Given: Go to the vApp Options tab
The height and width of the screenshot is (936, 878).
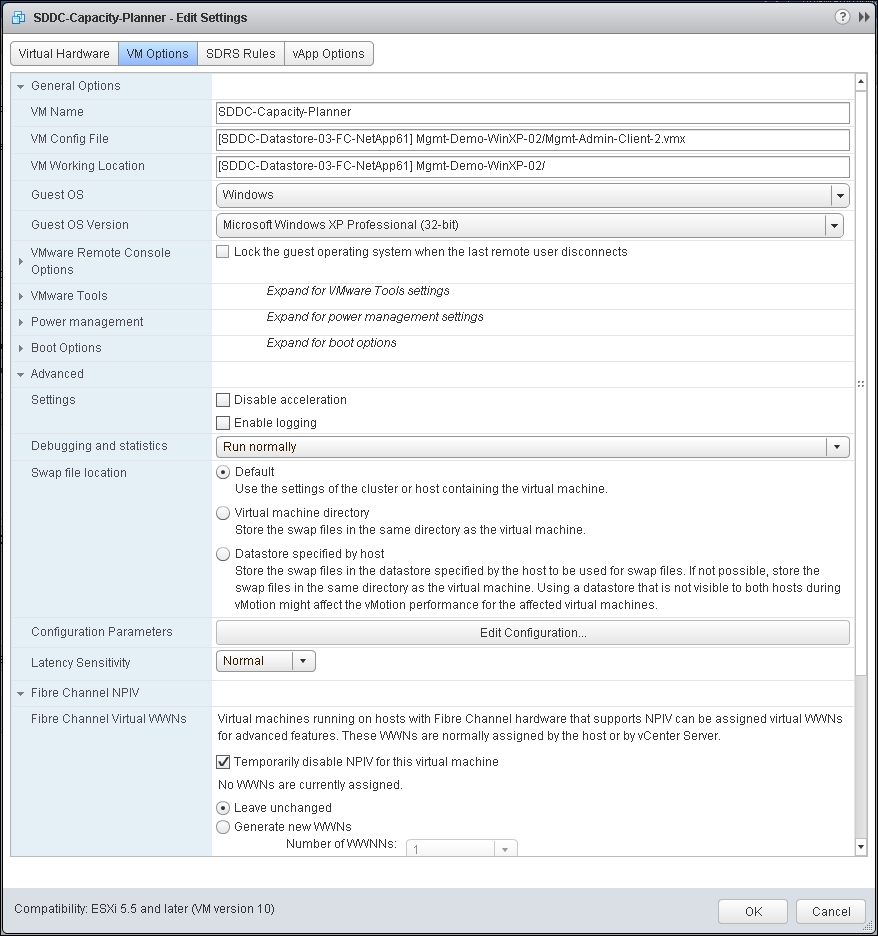Looking at the screenshot, I should 328,54.
